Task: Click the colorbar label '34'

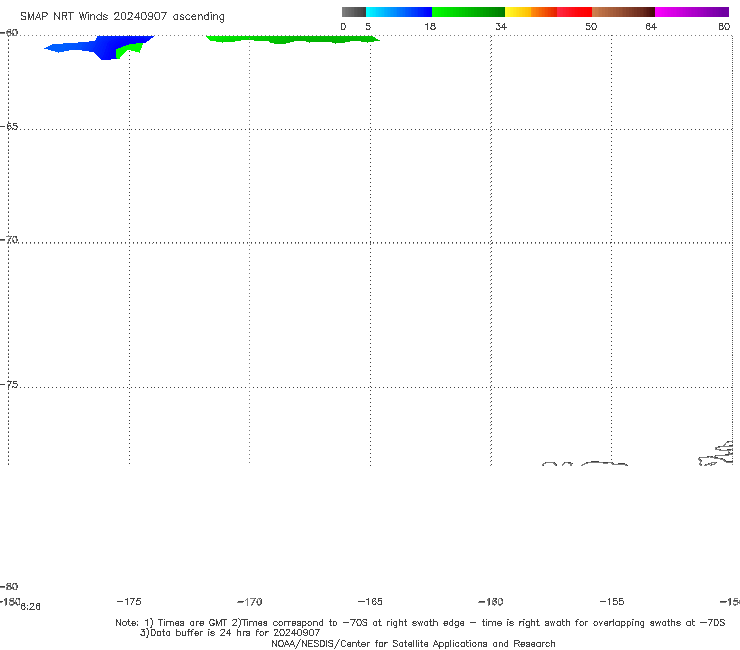Action: (x=501, y=26)
